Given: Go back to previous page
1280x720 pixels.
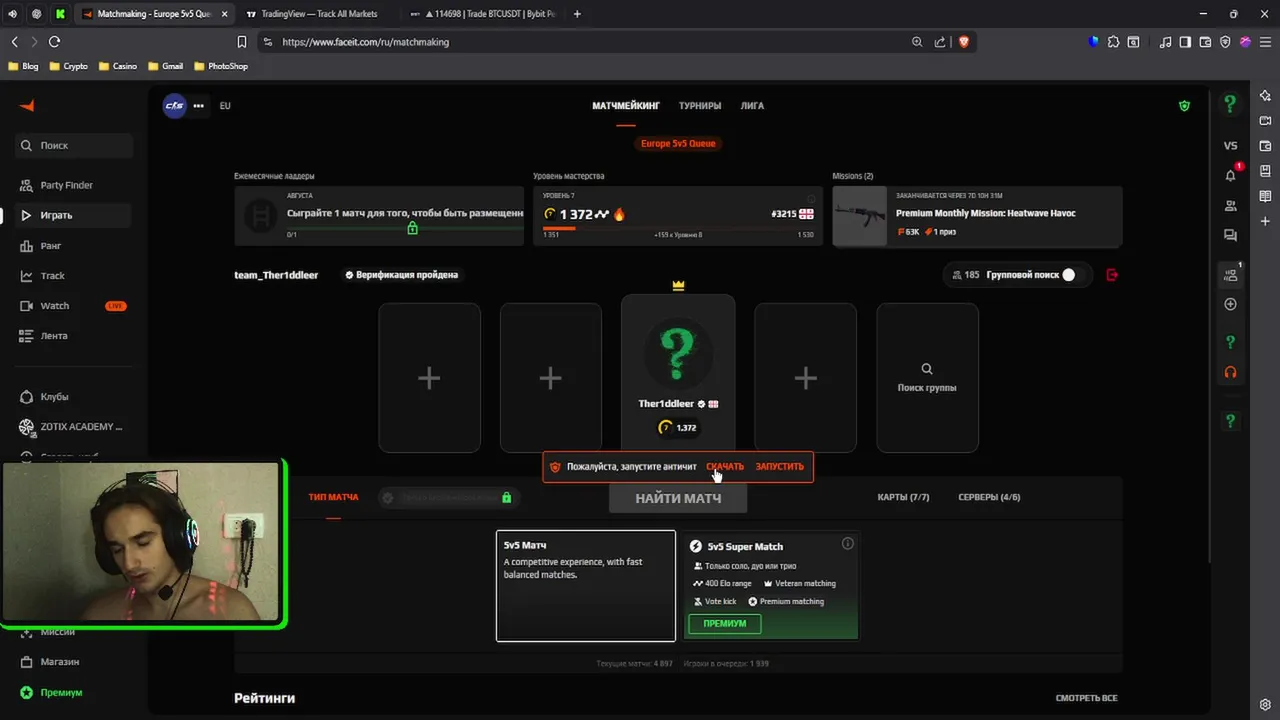Looking at the screenshot, I should point(14,42).
